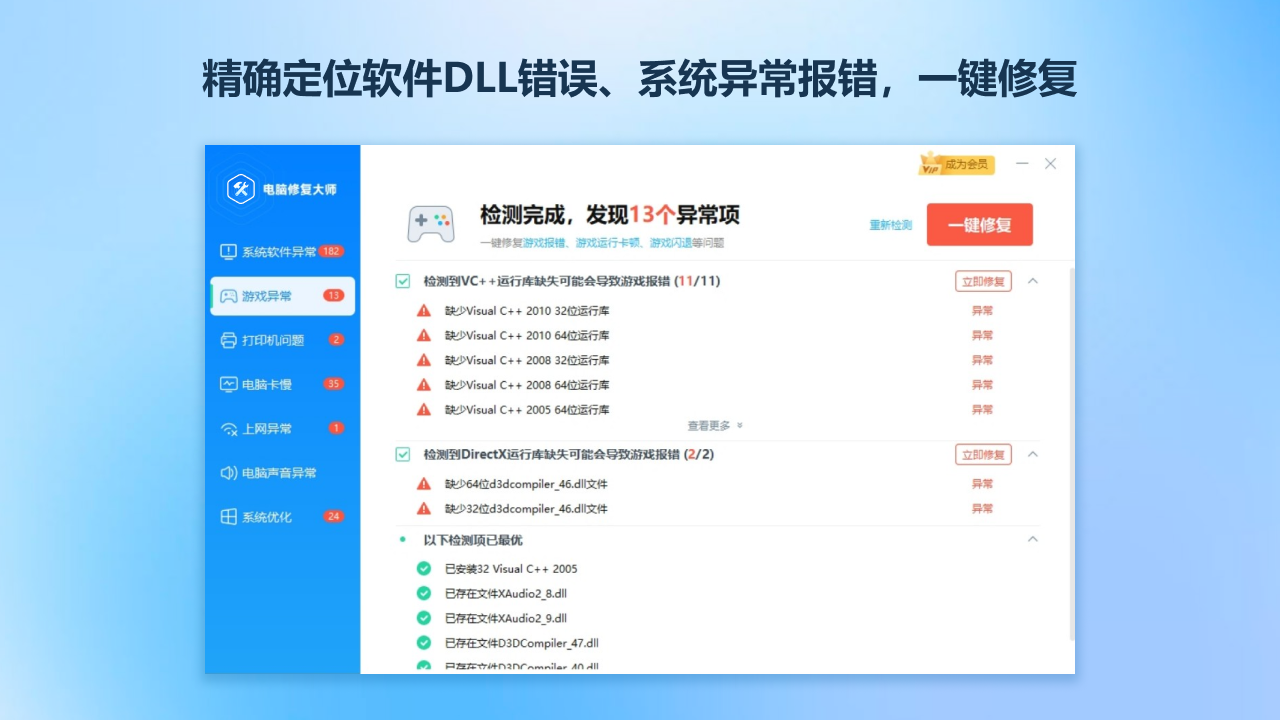Click the 电脑声音异常 speaker icon
Screen dimensions: 1280x720
pyautogui.click(x=228, y=473)
